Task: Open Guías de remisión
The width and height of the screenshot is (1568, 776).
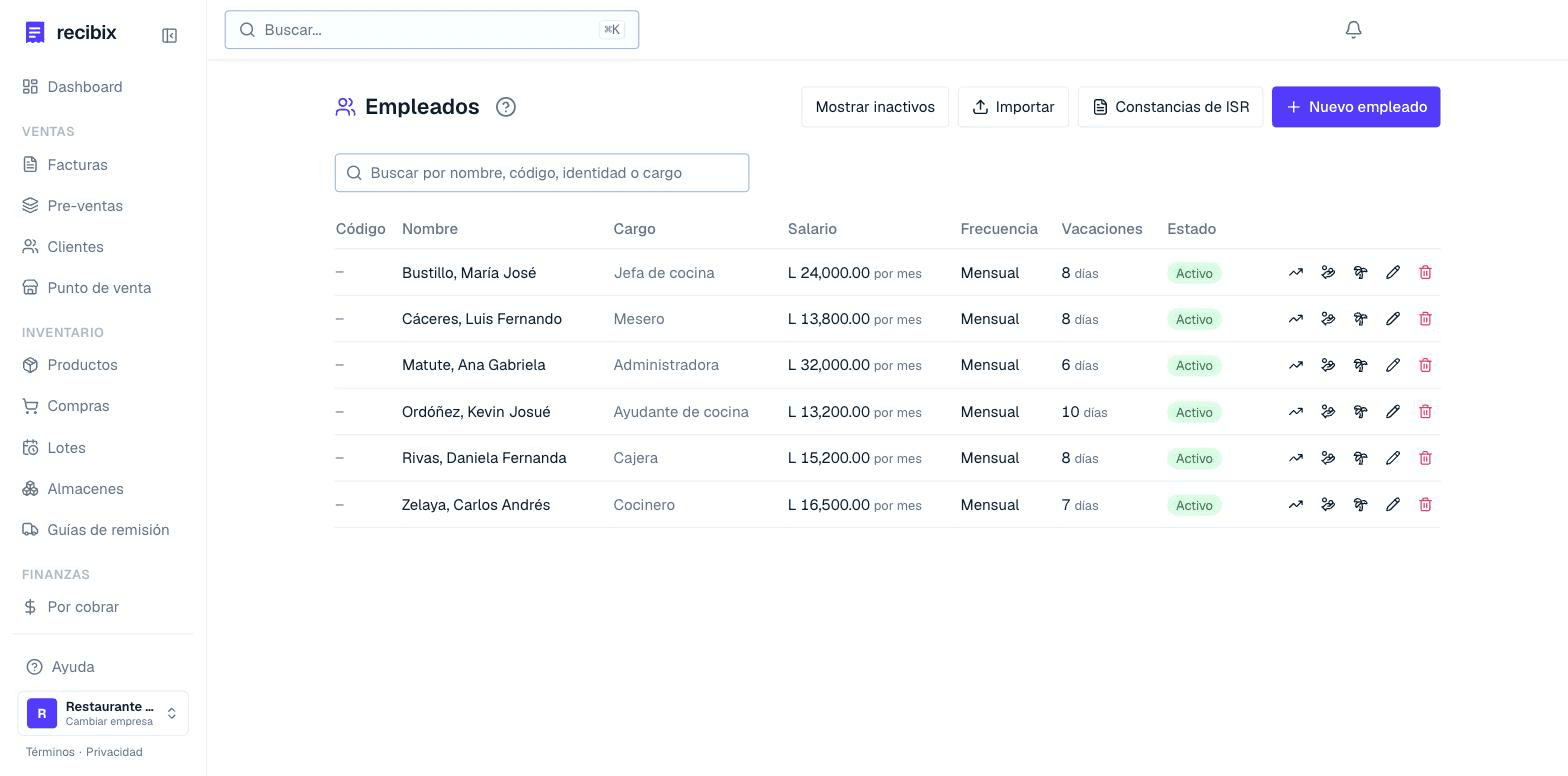Action: coord(108,530)
